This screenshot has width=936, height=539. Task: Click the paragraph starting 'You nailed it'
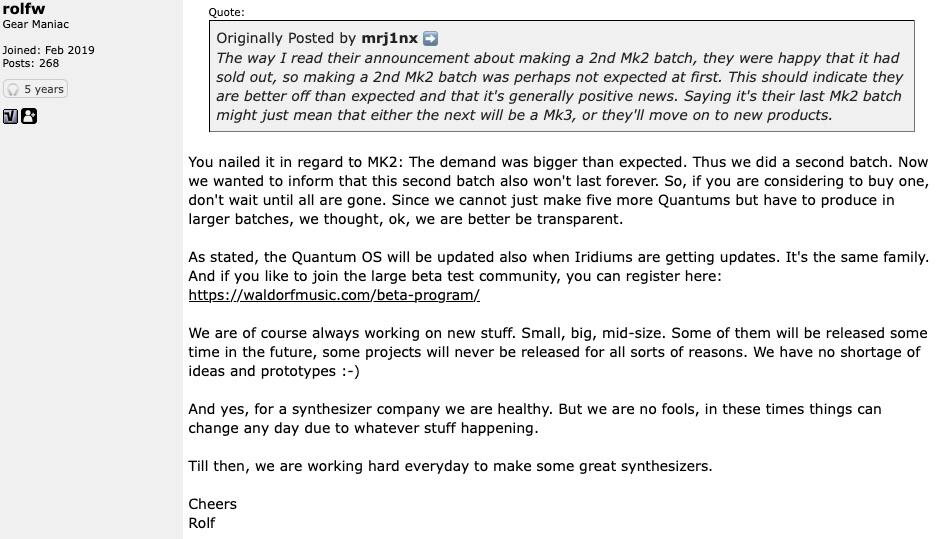(x=558, y=190)
